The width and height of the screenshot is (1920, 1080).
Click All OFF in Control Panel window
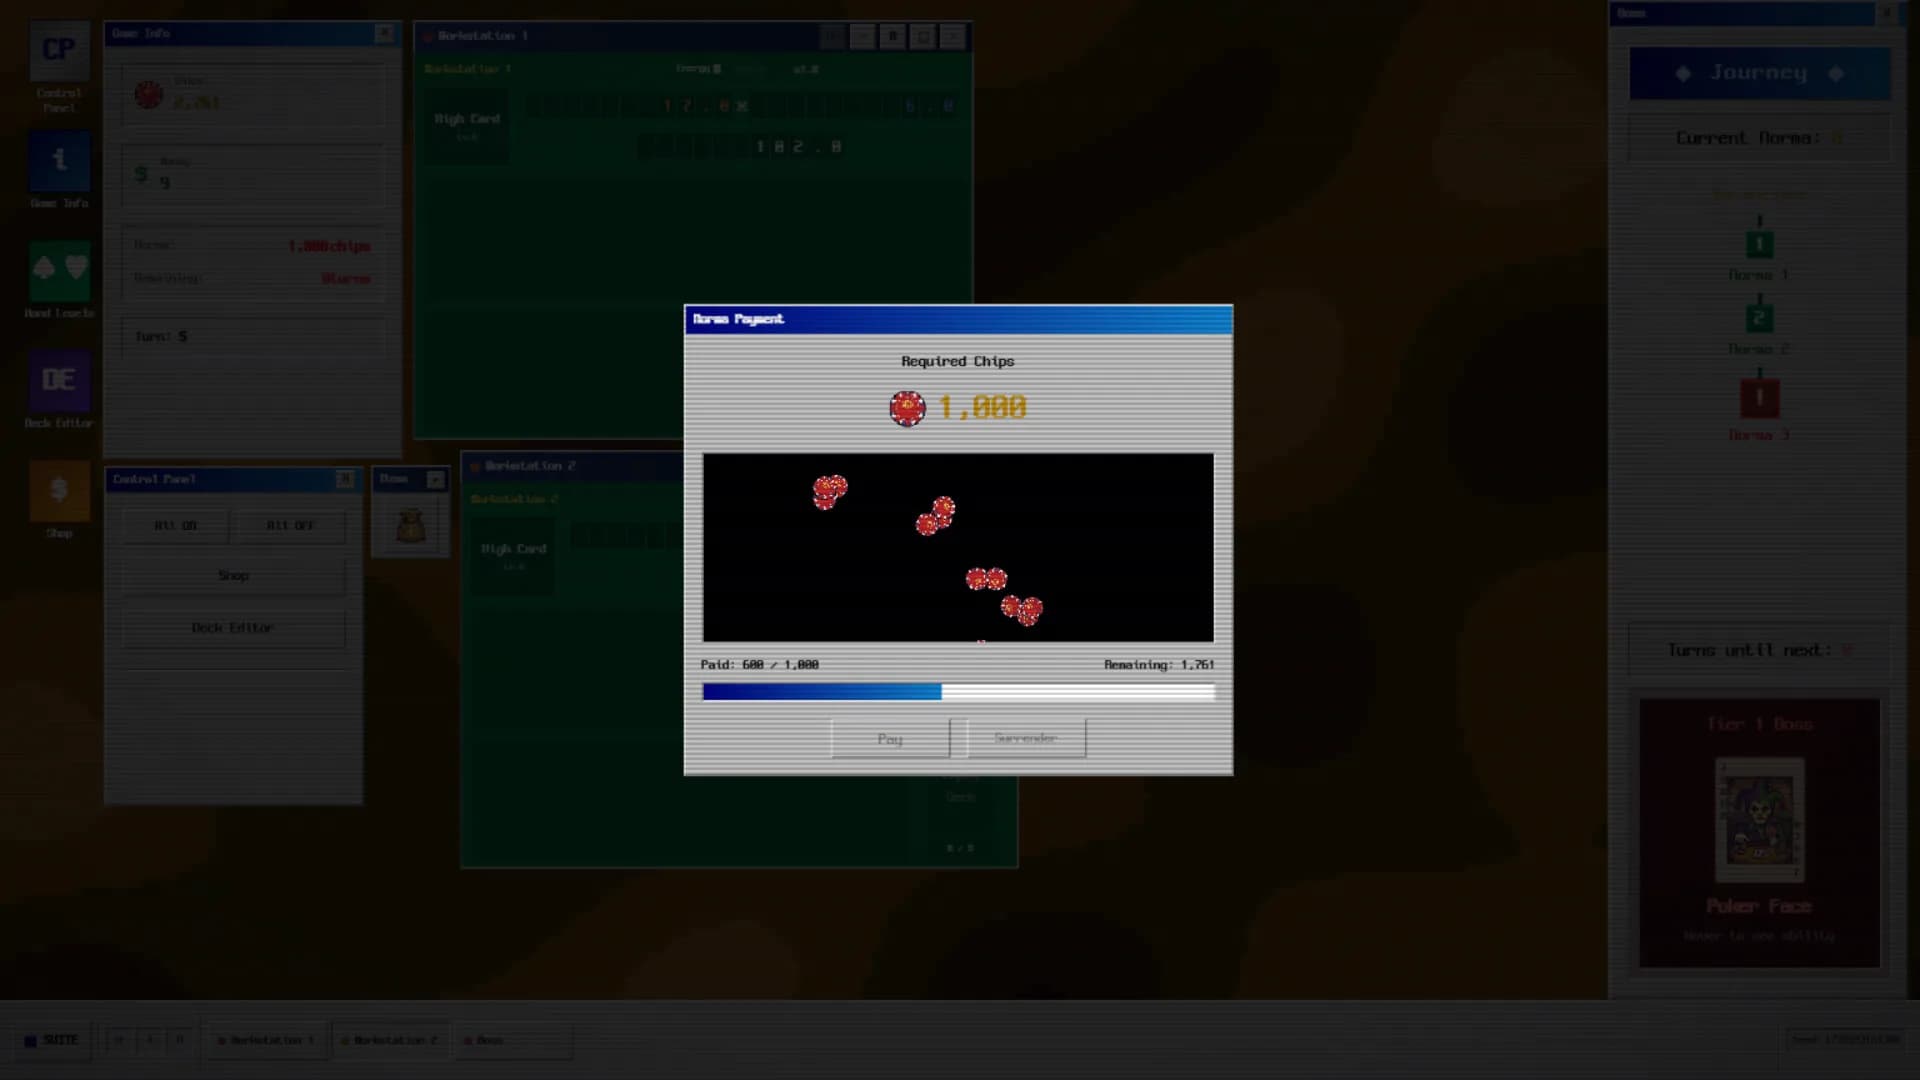pyautogui.click(x=290, y=526)
